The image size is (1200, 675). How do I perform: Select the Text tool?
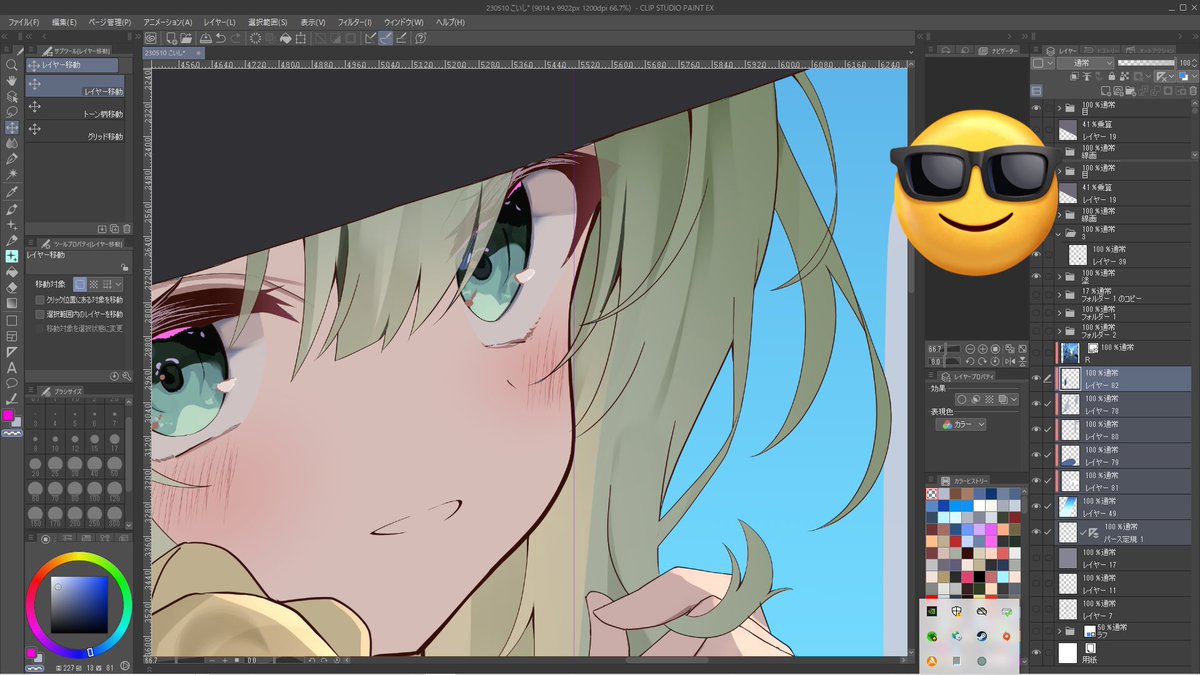11,367
